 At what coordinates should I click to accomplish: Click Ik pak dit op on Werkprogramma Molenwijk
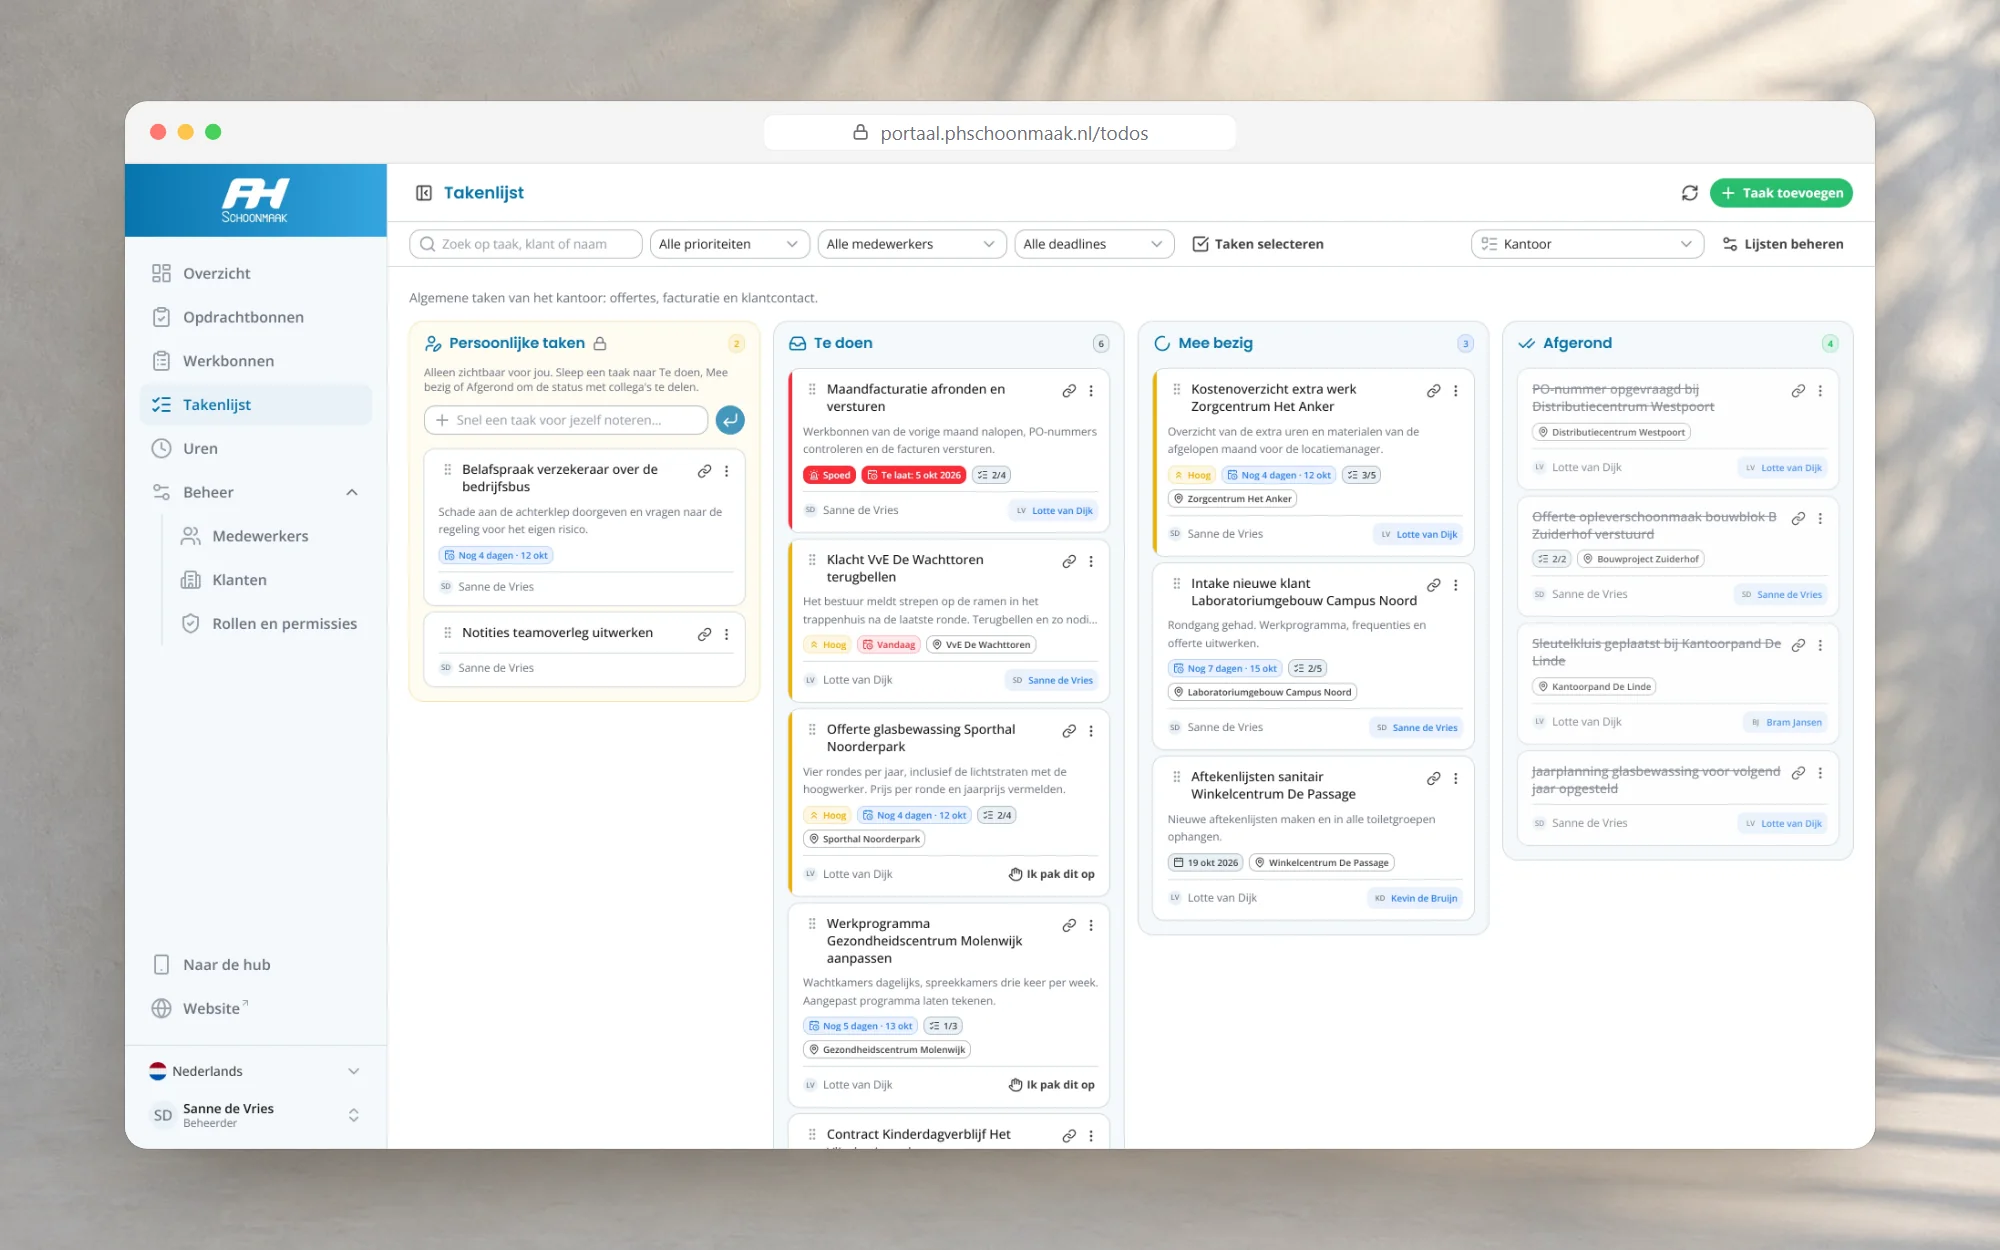(1051, 1085)
